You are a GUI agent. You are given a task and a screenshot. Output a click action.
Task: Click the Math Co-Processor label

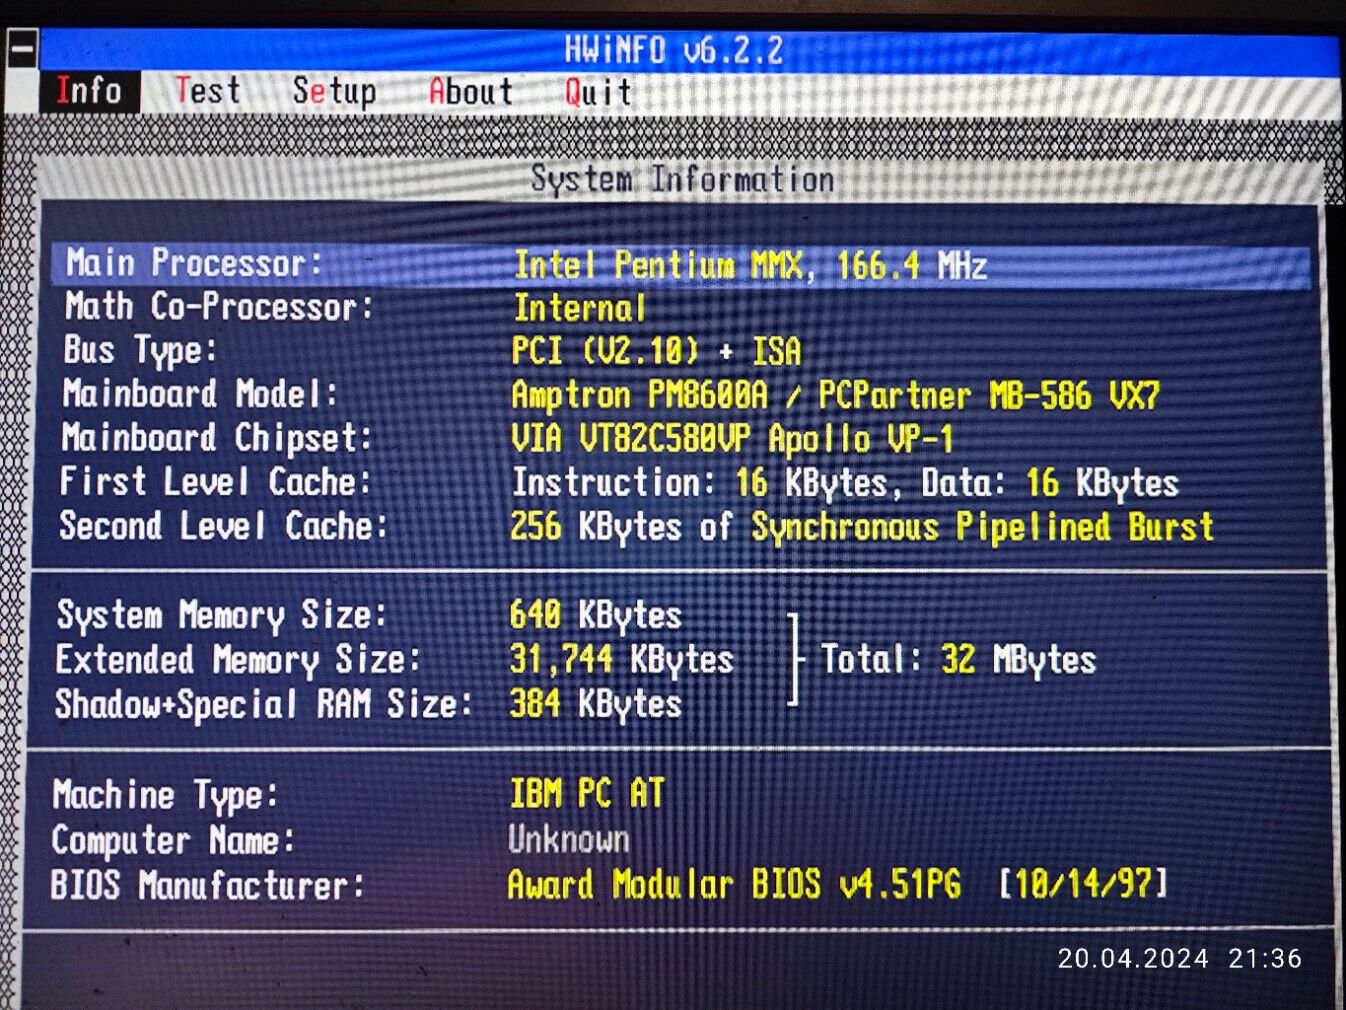pos(218,307)
